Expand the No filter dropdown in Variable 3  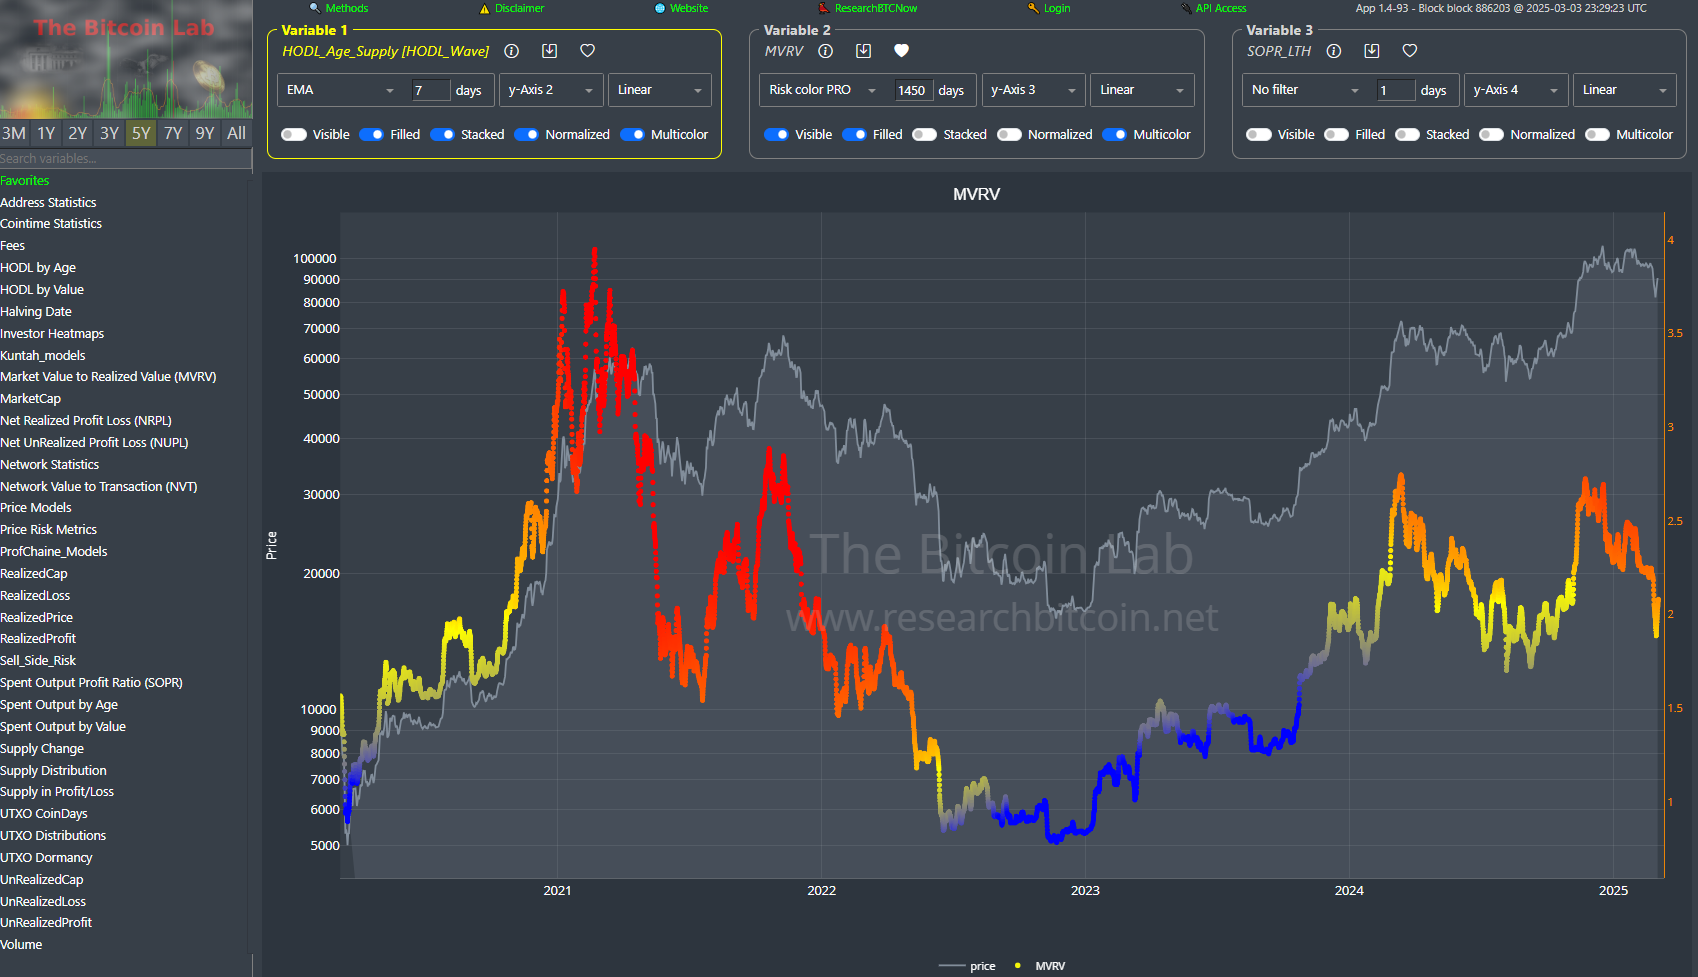tap(1305, 89)
